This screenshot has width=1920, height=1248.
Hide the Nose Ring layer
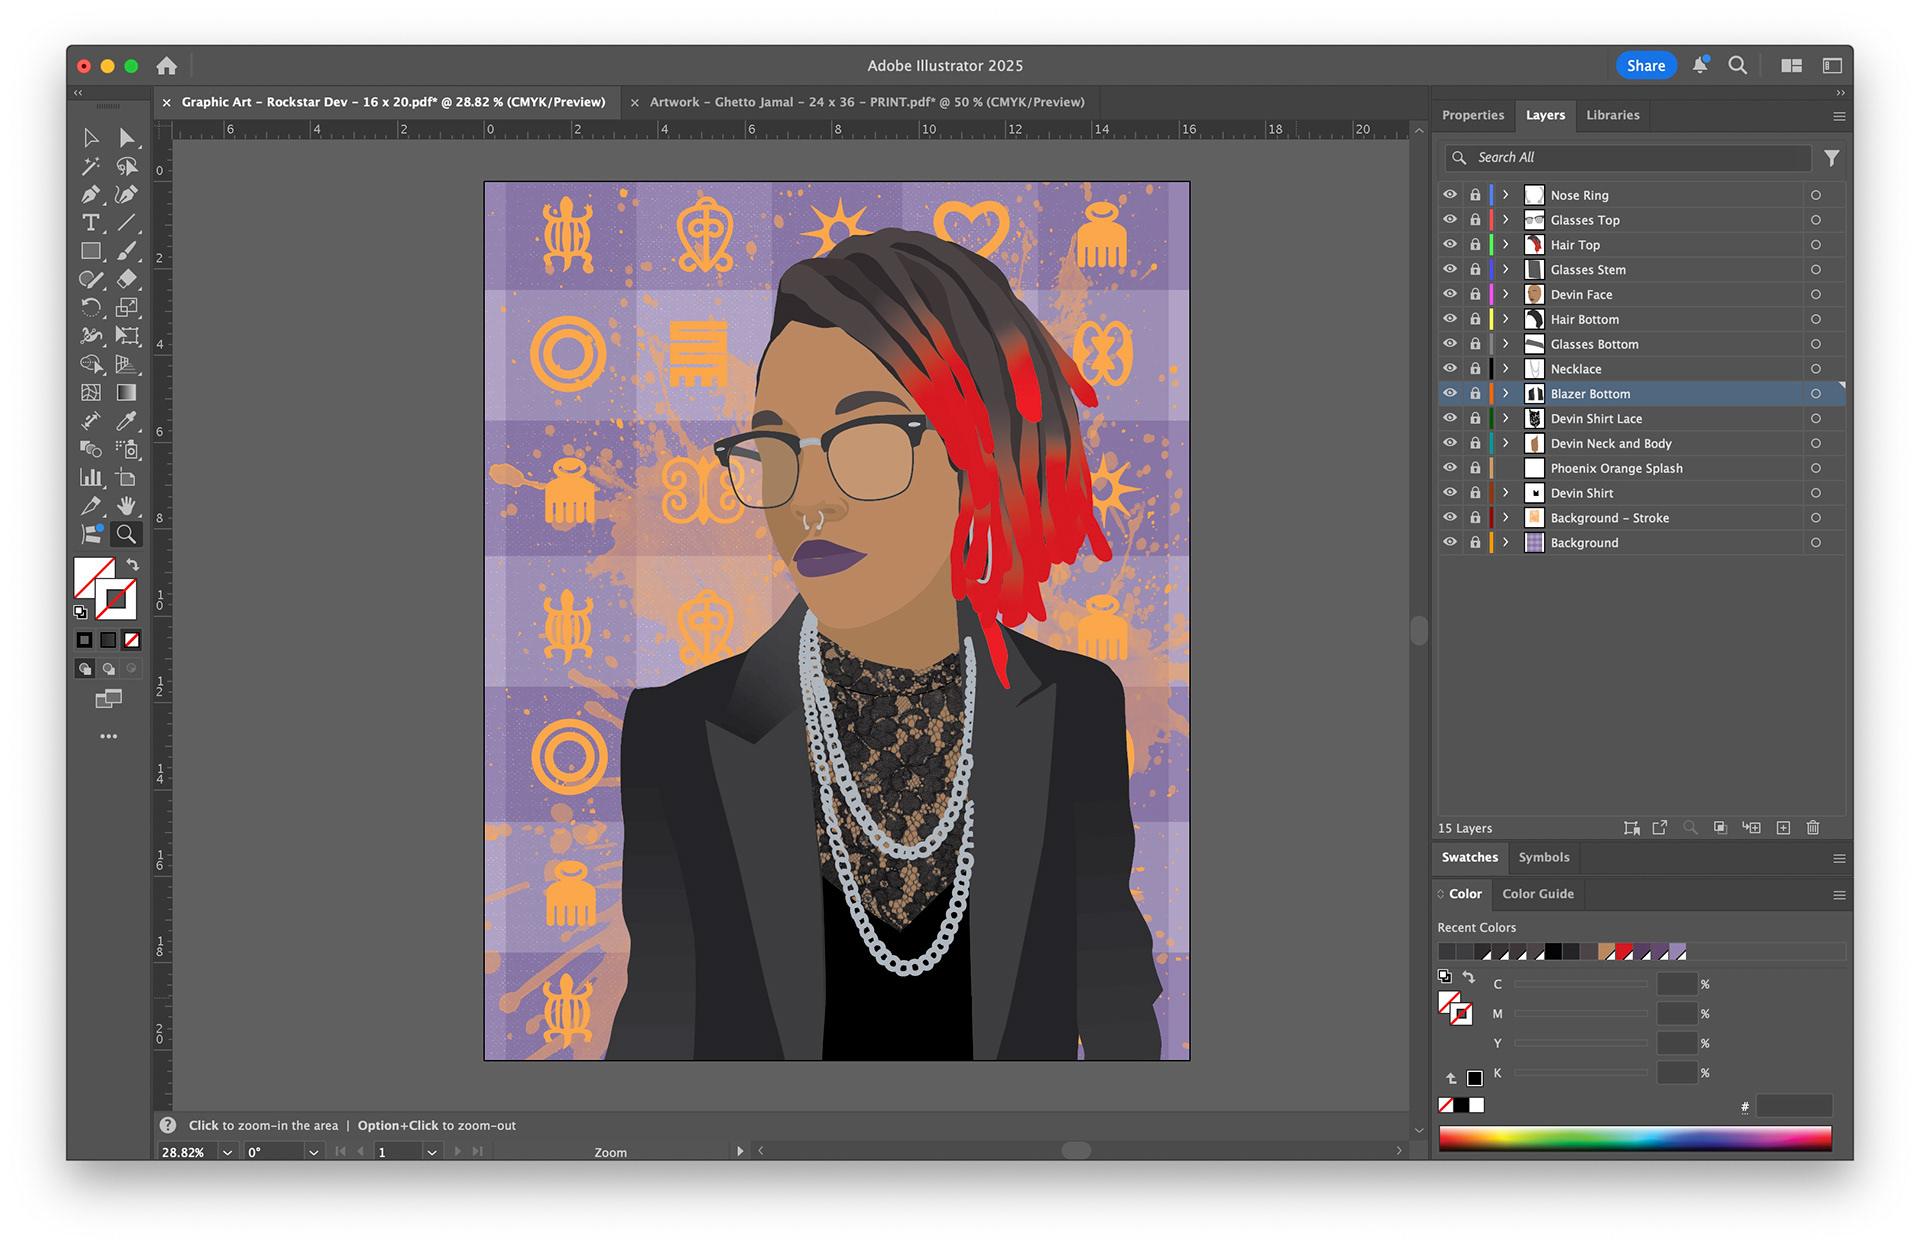click(1450, 195)
